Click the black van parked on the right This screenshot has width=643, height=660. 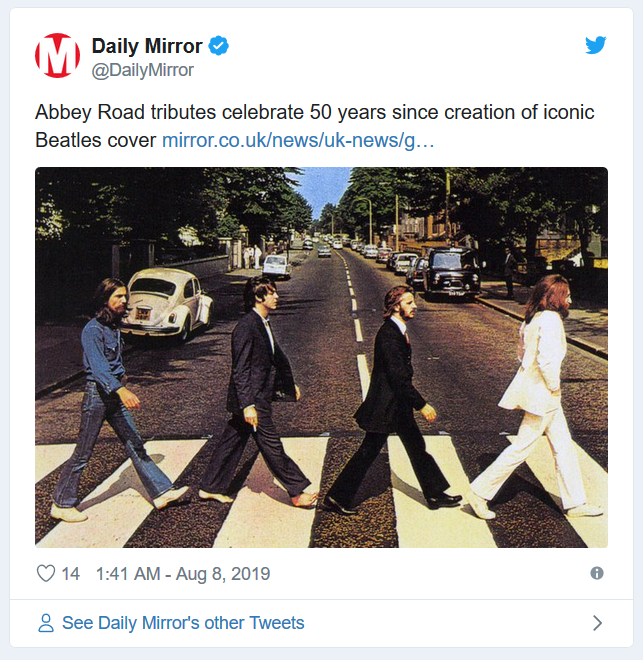pos(451,272)
